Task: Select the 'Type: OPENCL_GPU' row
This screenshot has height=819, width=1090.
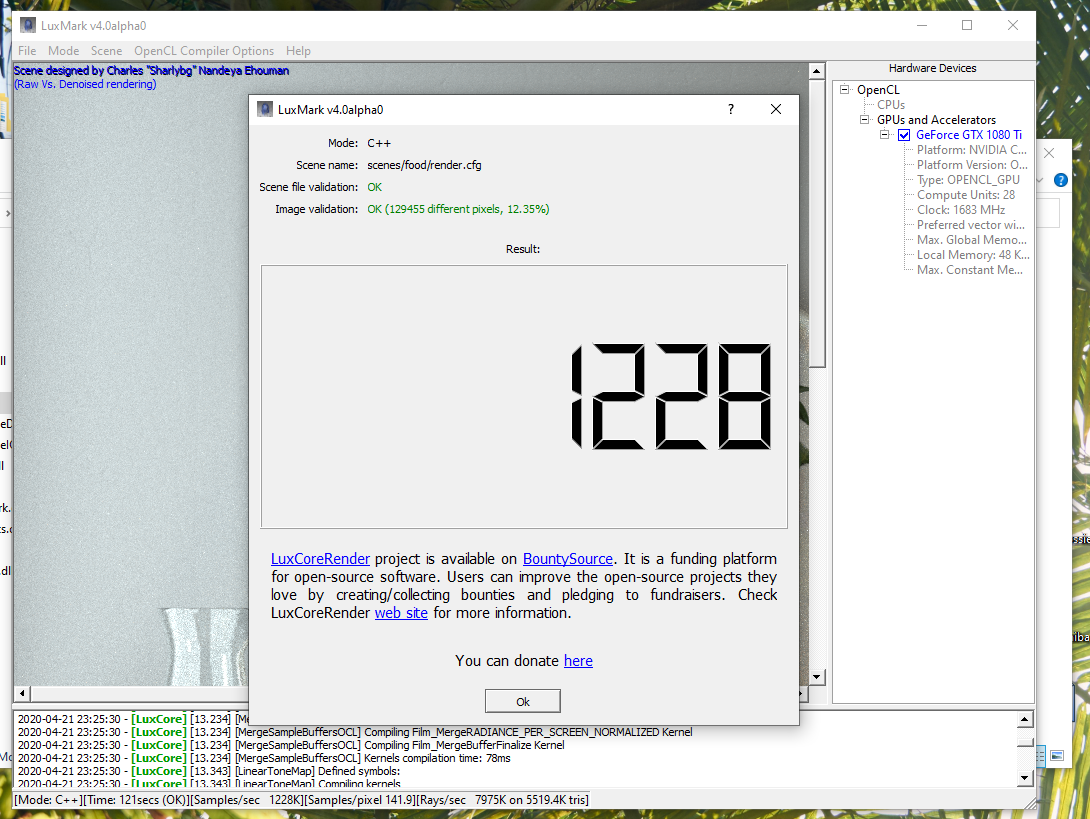Action: click(968, 180)
